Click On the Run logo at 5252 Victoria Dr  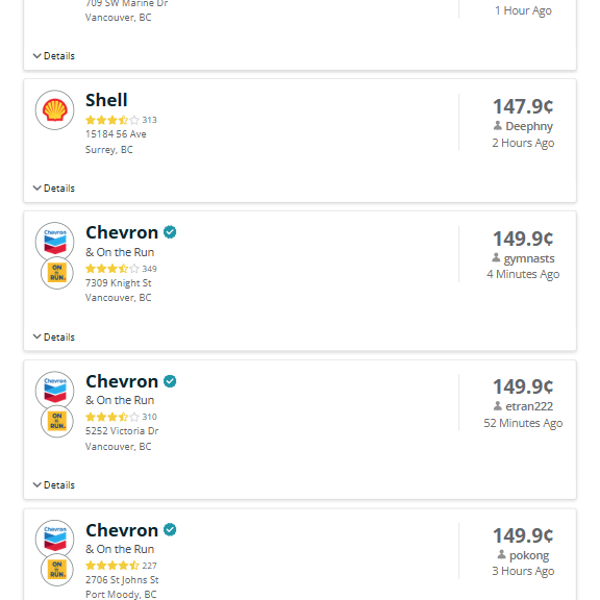pyautogui.click(x=57, y=422)
